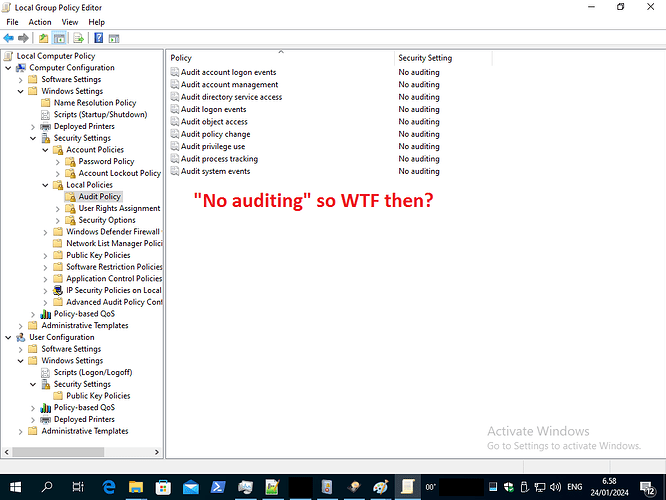Select Name Resolution Policy in tree

[95, 103]
